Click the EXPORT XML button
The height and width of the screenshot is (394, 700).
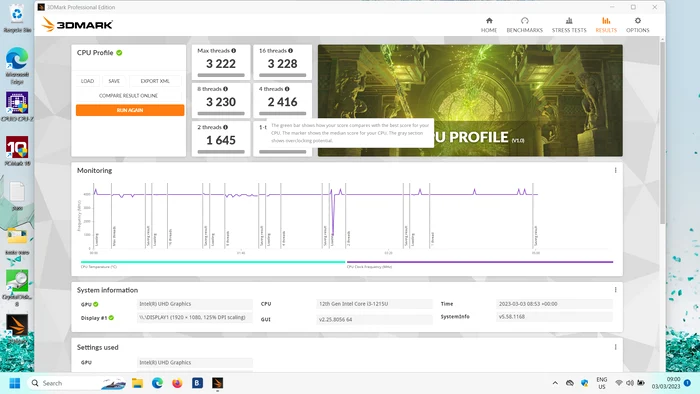pyautogui.click(x=155, y=81)
